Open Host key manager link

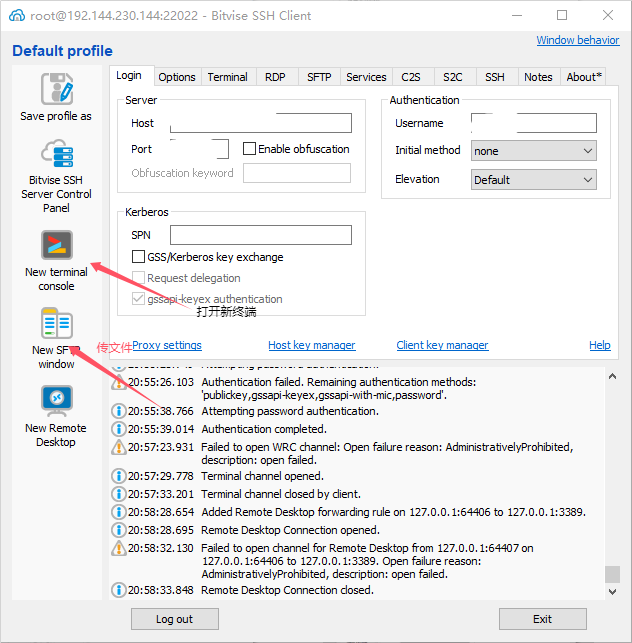312,345
